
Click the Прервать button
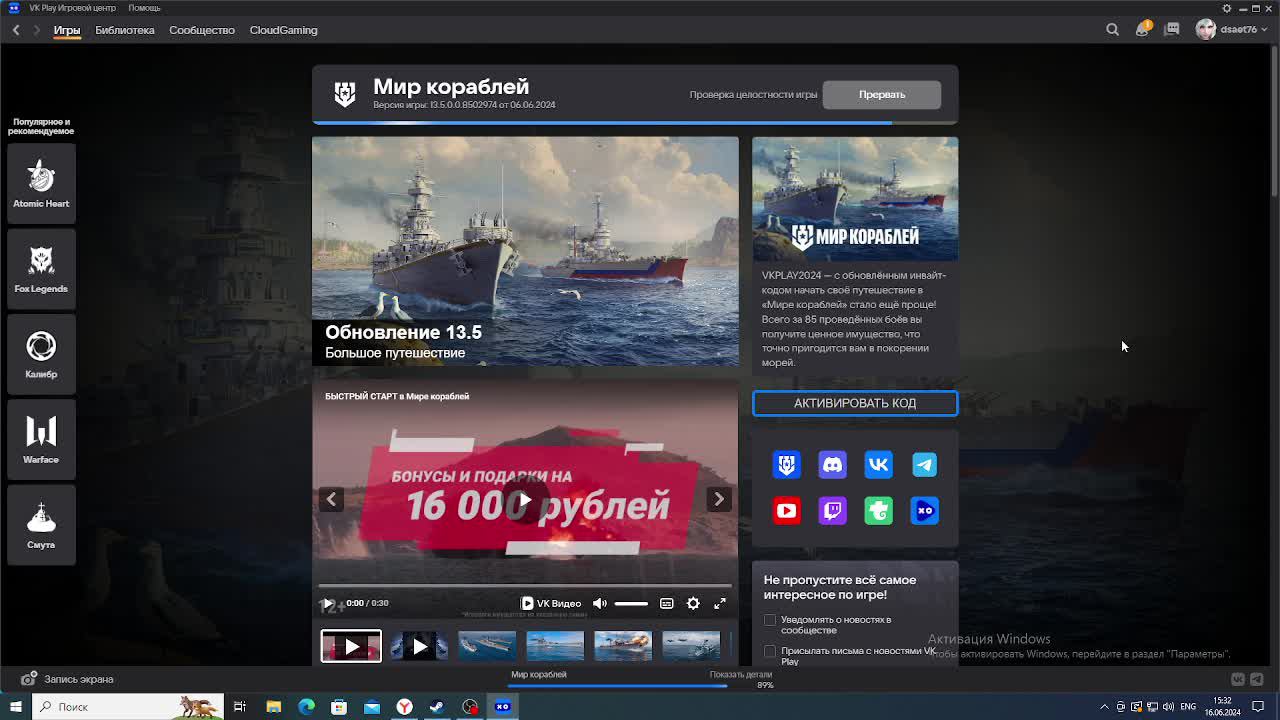pyautogui.click(x=882, y=94)
